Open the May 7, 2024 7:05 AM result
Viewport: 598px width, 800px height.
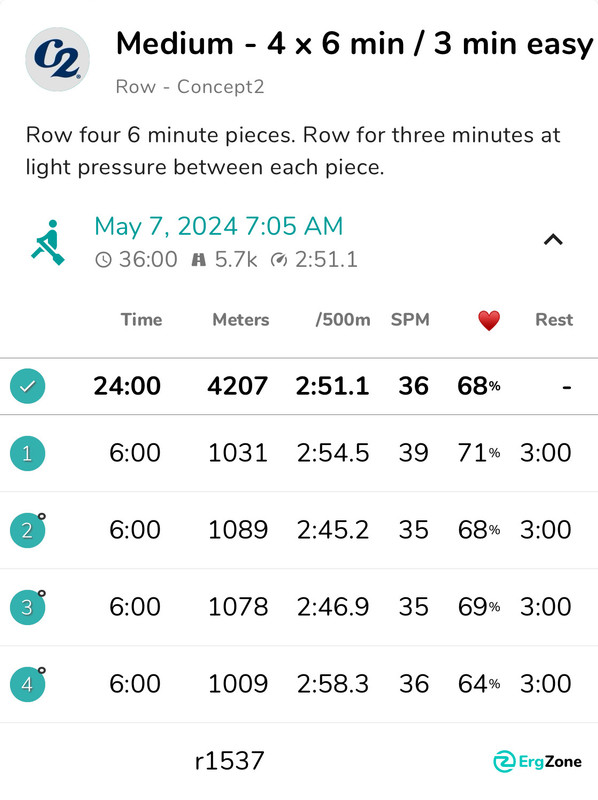tap(219, 226)
